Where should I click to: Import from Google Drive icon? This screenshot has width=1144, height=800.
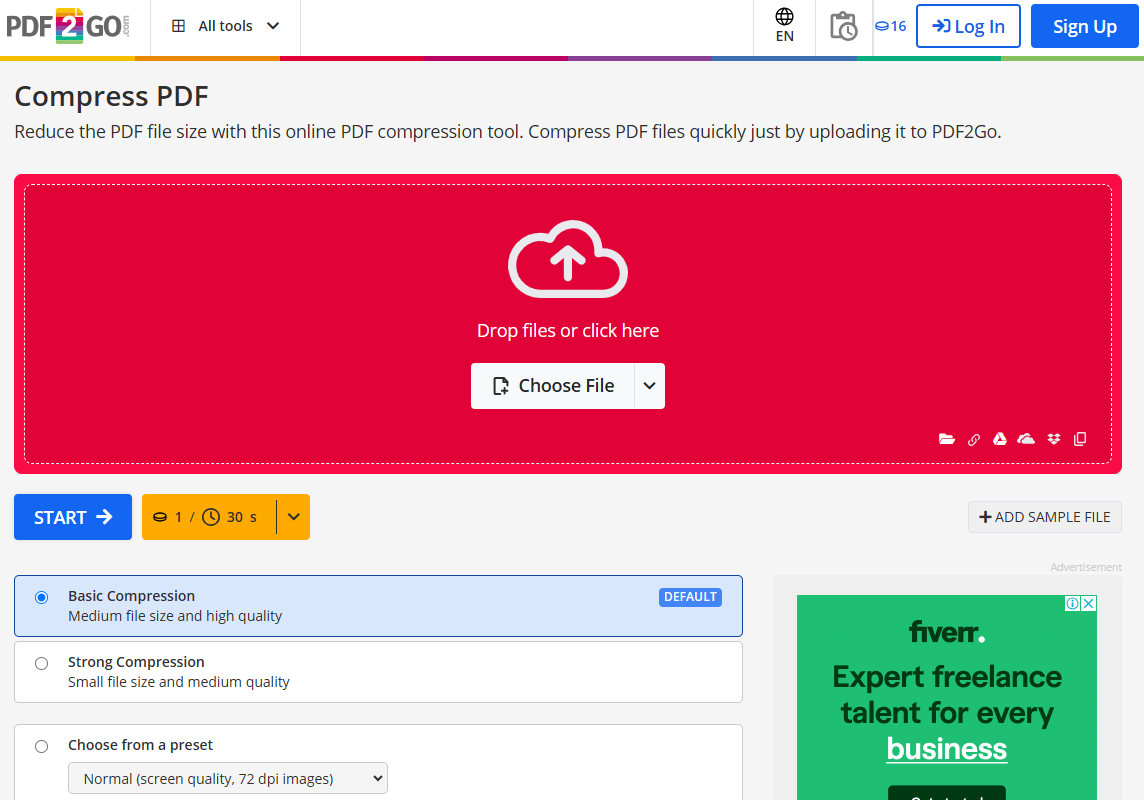[x=999, y=439]
